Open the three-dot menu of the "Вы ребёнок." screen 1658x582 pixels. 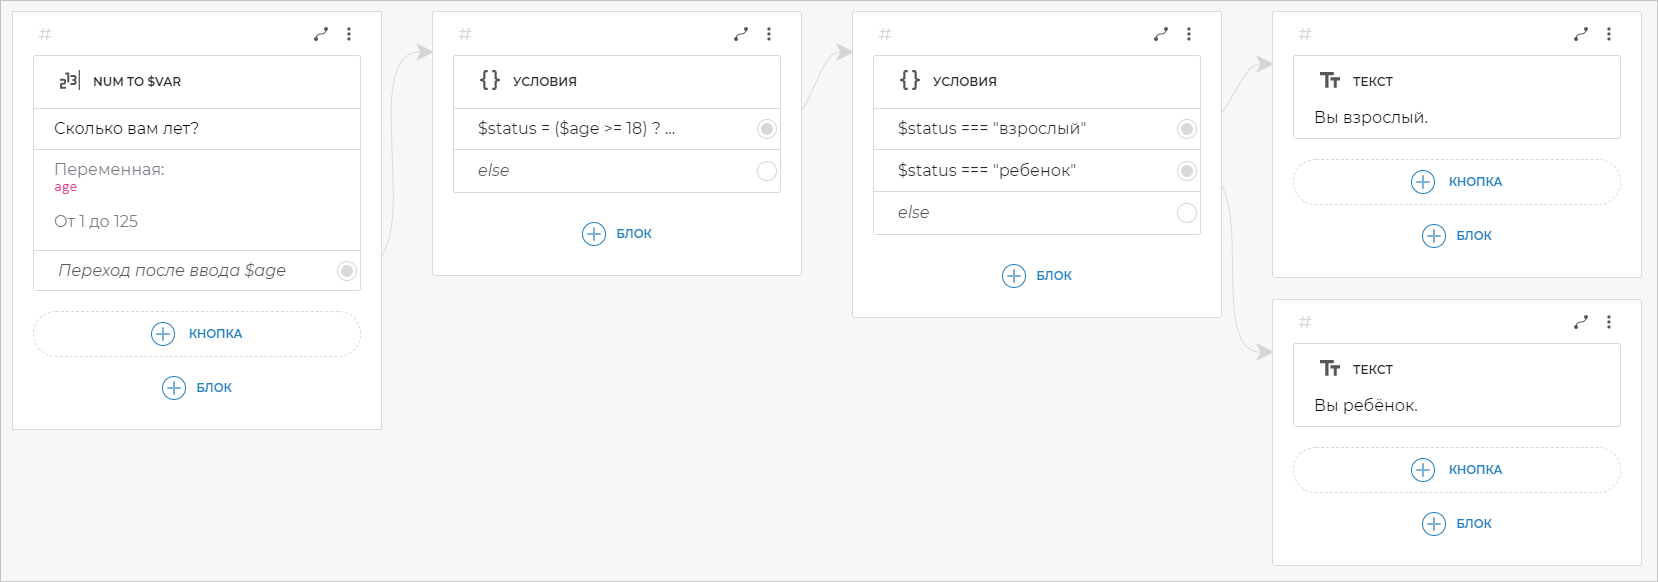(x=1609, y=322)
